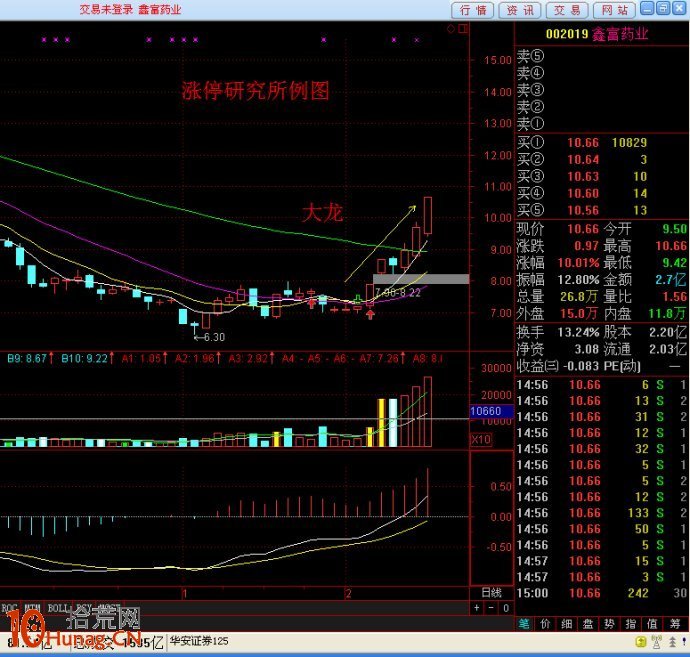Click the 网站 (Website) button
690x657 pixels.
[x=614, y=10]
